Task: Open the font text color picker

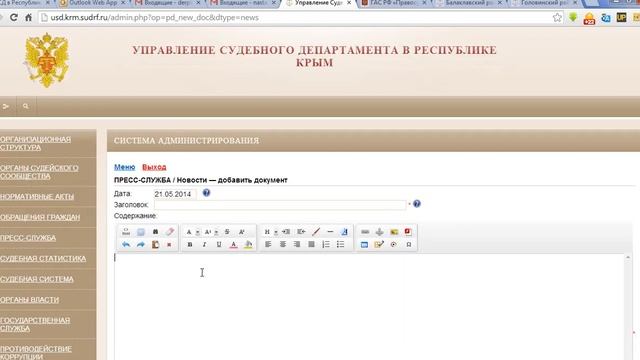Action: click(x=233, y=244)
